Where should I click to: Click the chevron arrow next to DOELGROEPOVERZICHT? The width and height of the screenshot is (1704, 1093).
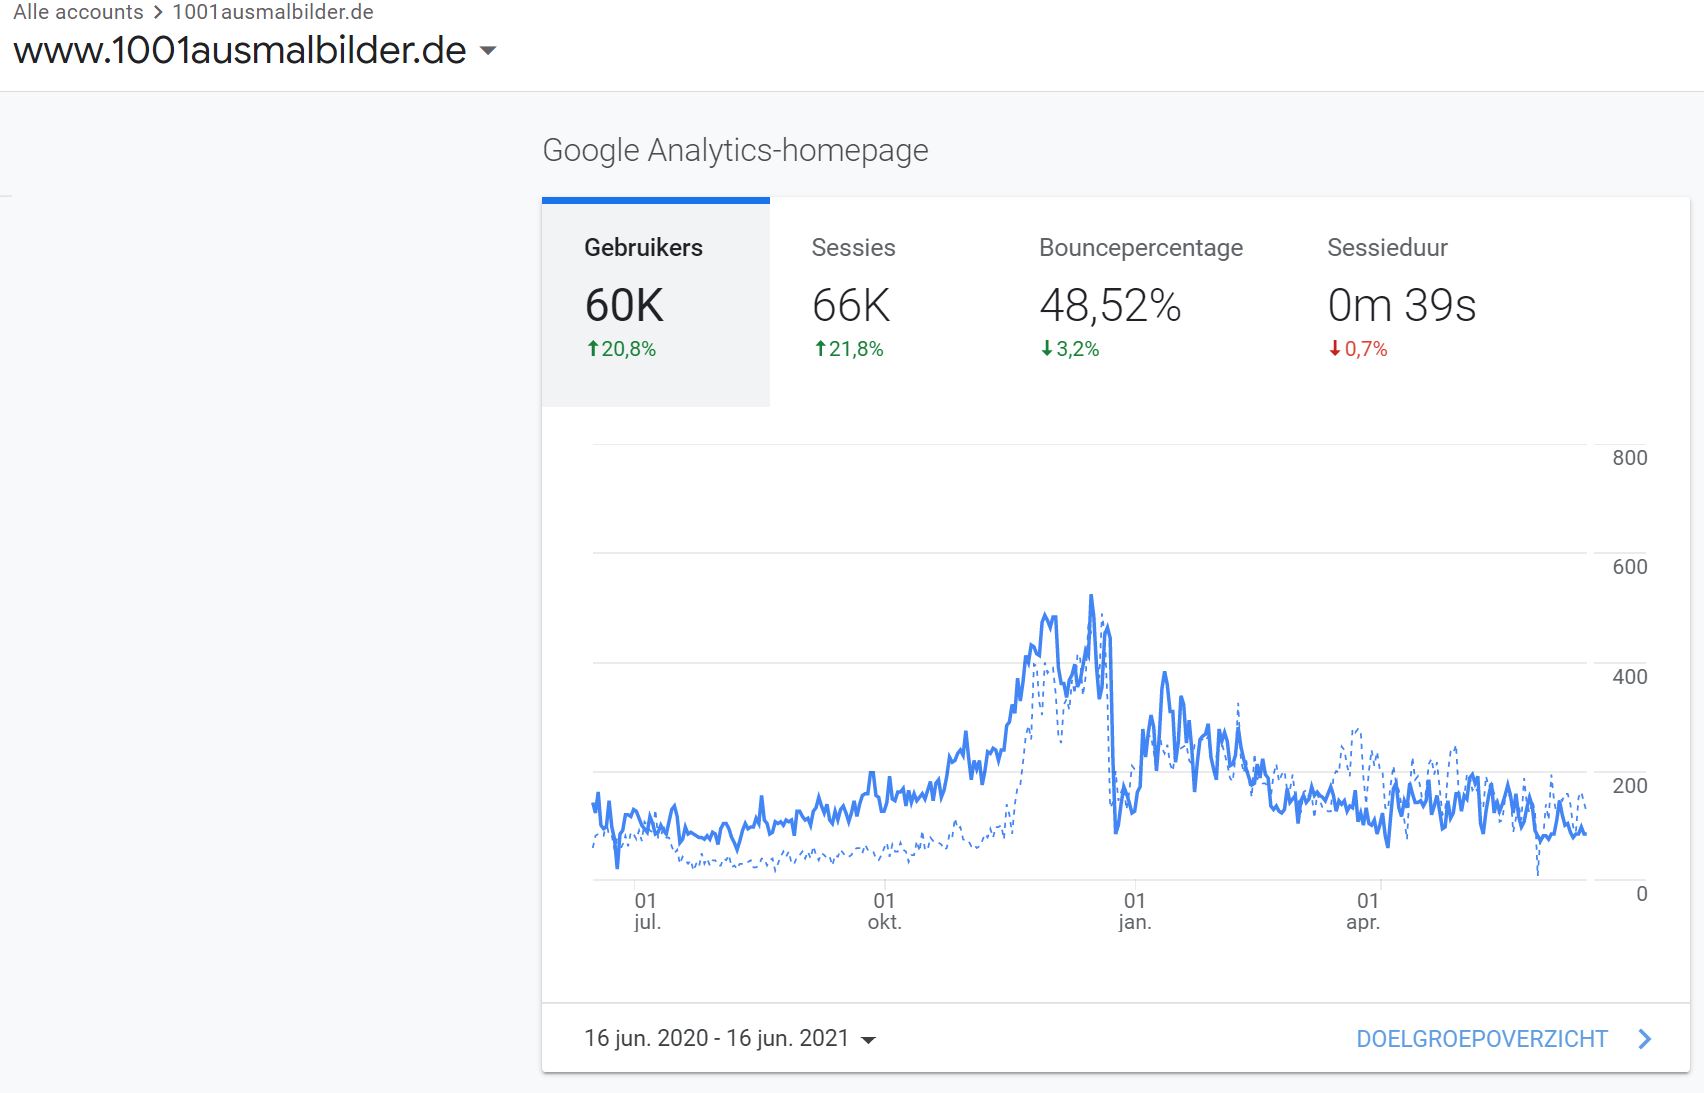pos(1645,1039)
